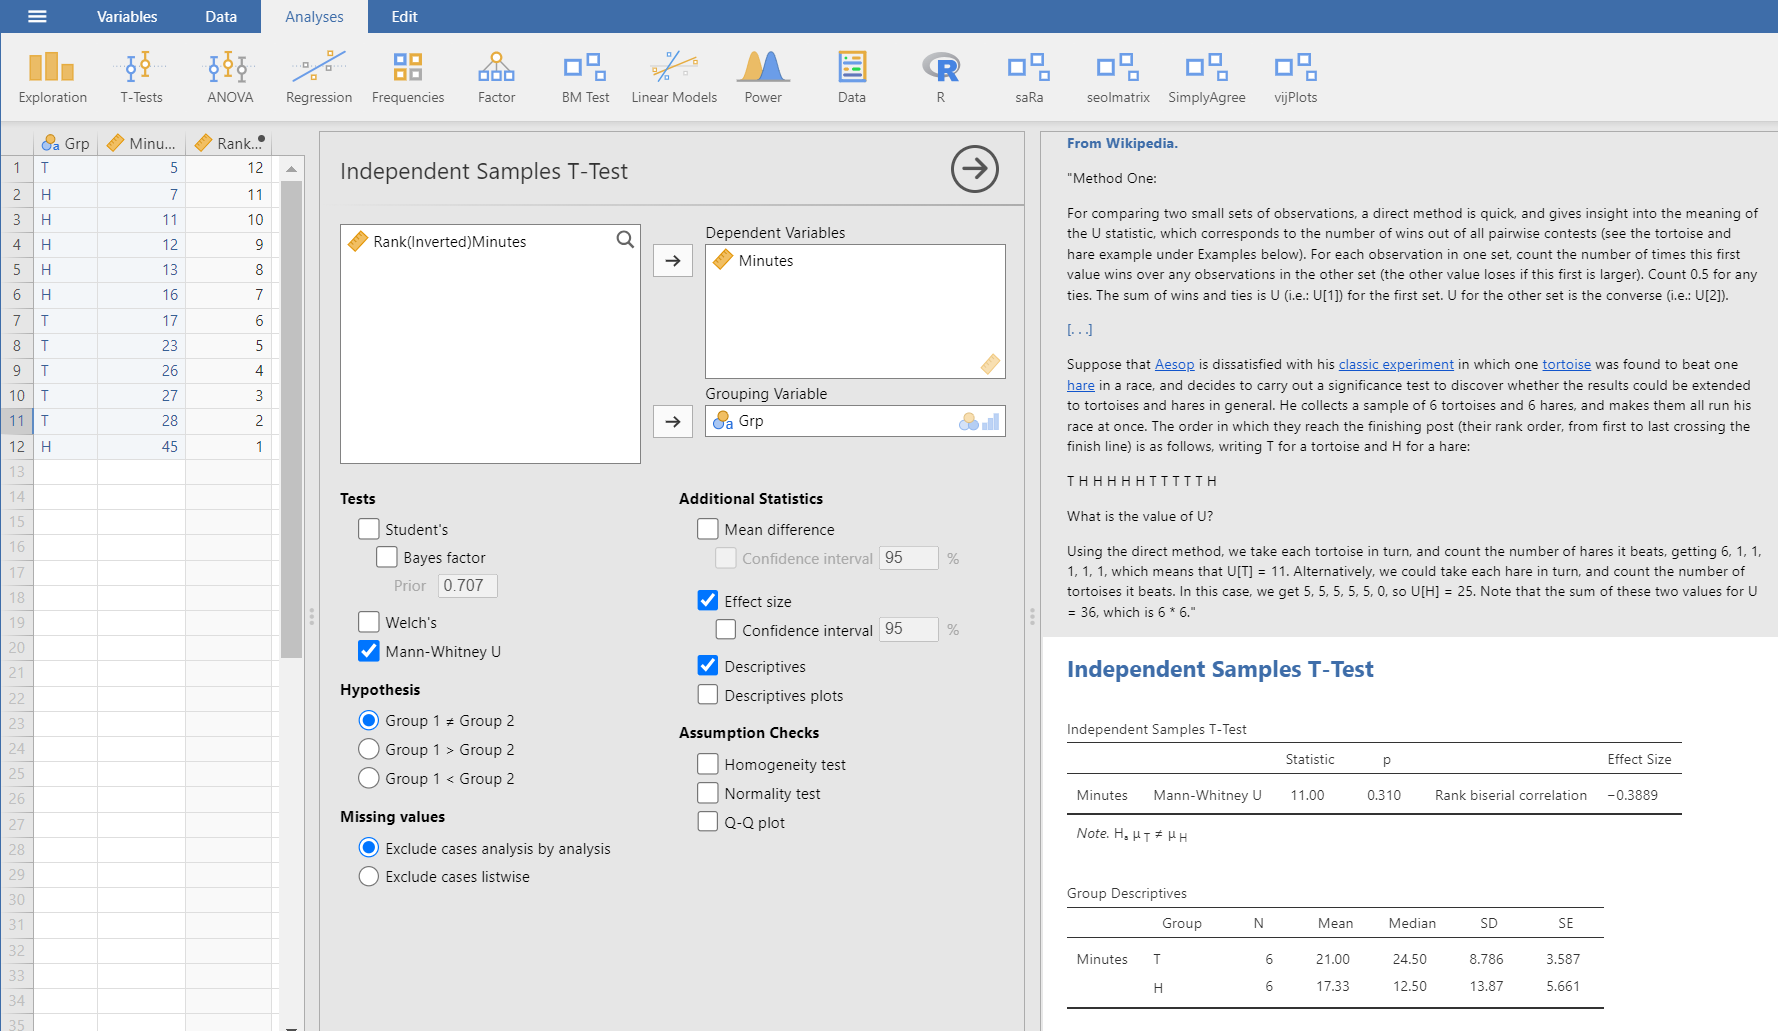Click the Effect size confidence interval field

tap(908, 629)
